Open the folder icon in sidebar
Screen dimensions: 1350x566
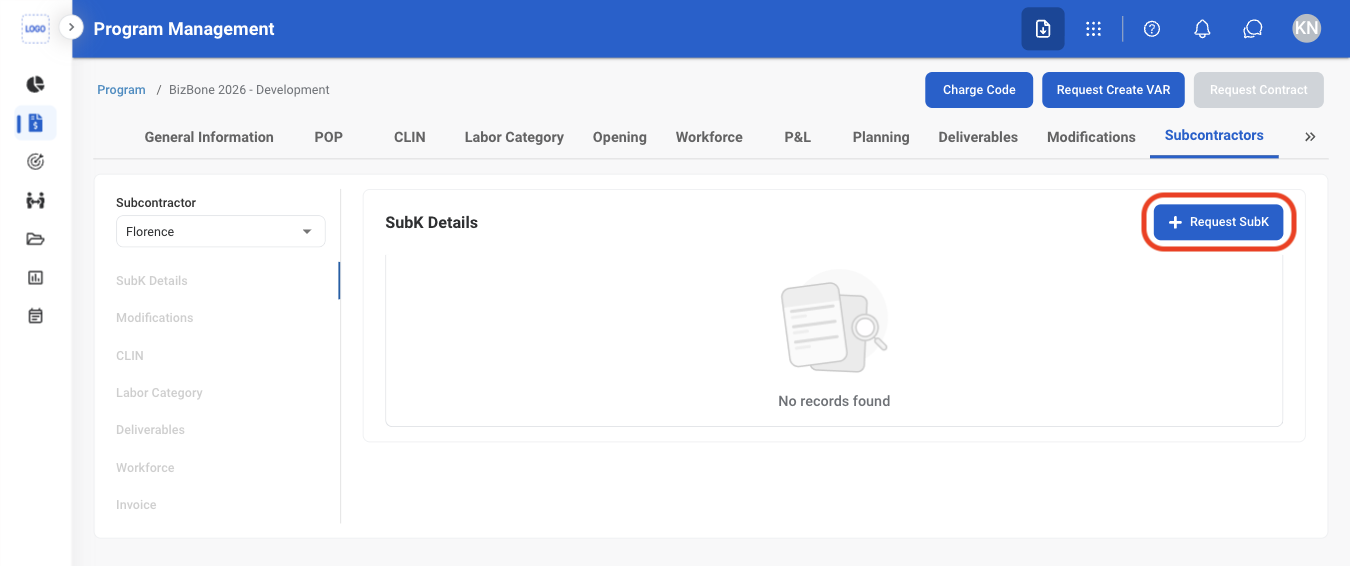click(x=35, y=239)
